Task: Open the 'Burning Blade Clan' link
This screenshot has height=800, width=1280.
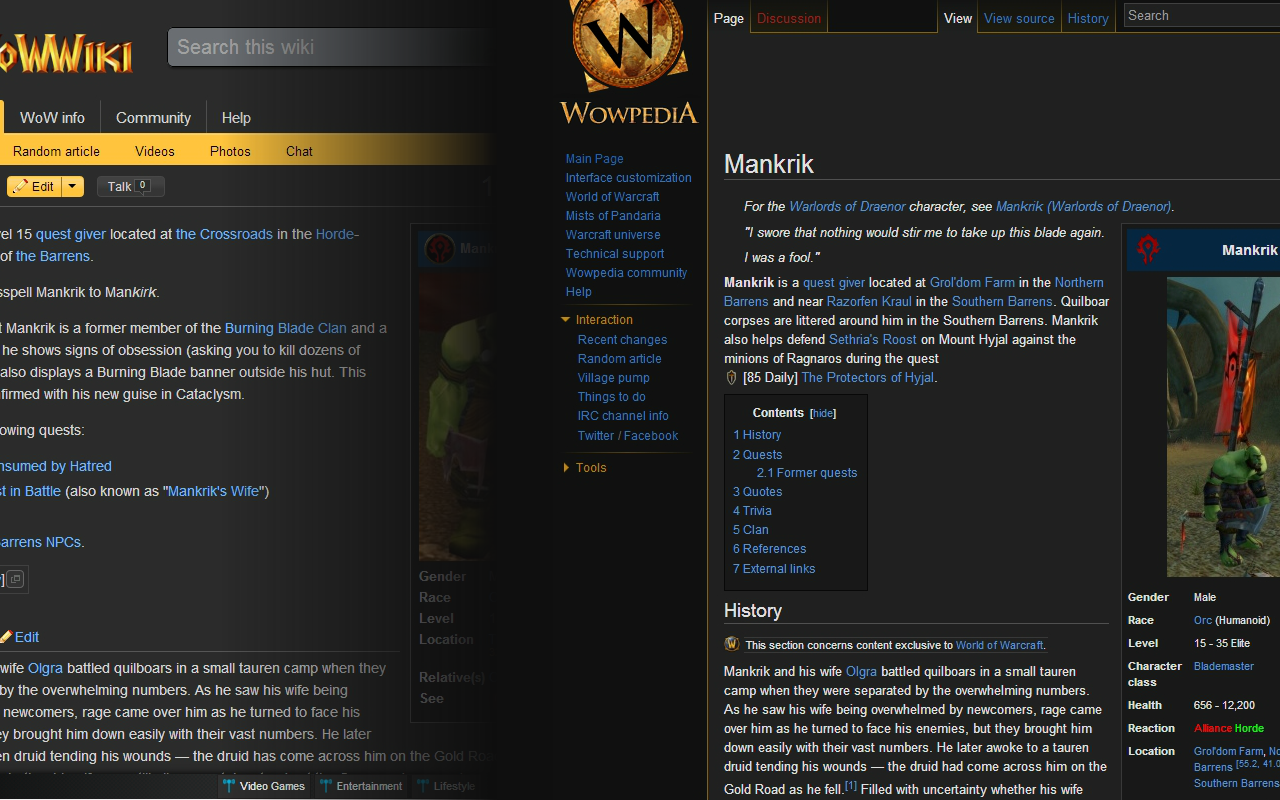Action: (x=286, y=328)
